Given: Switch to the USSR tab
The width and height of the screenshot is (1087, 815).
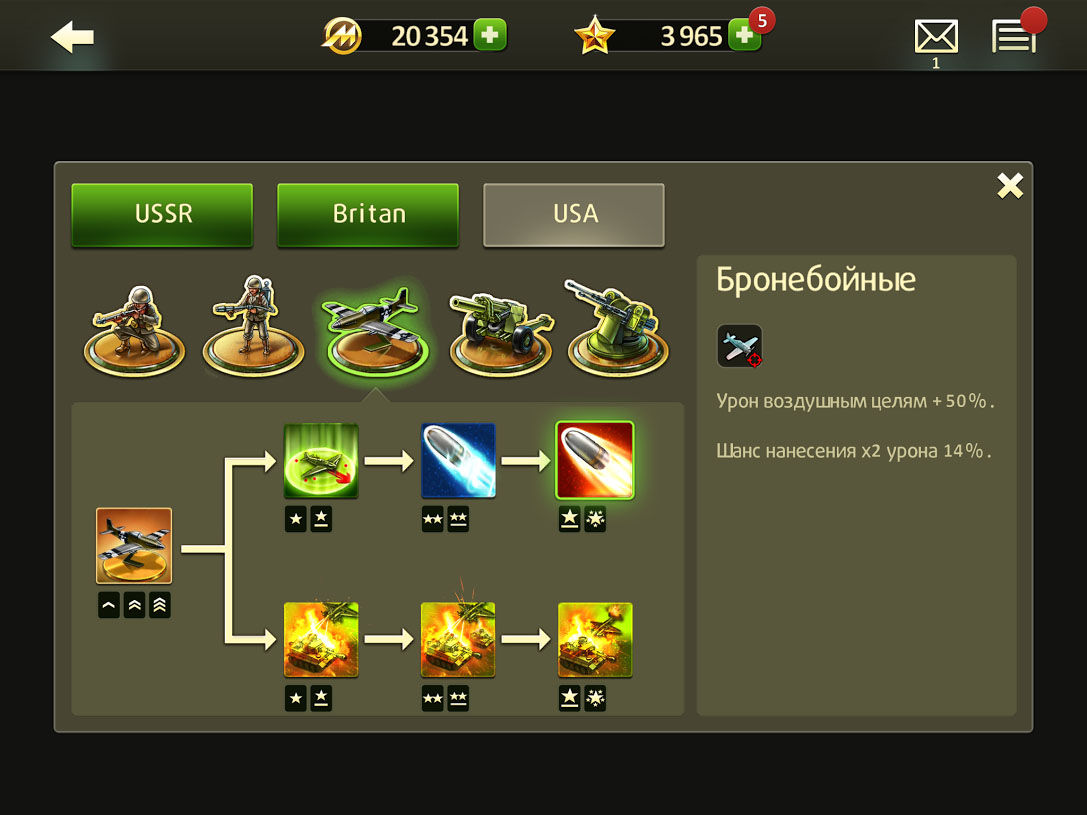Looking at the screenshot, I should (x=162, y=215).
